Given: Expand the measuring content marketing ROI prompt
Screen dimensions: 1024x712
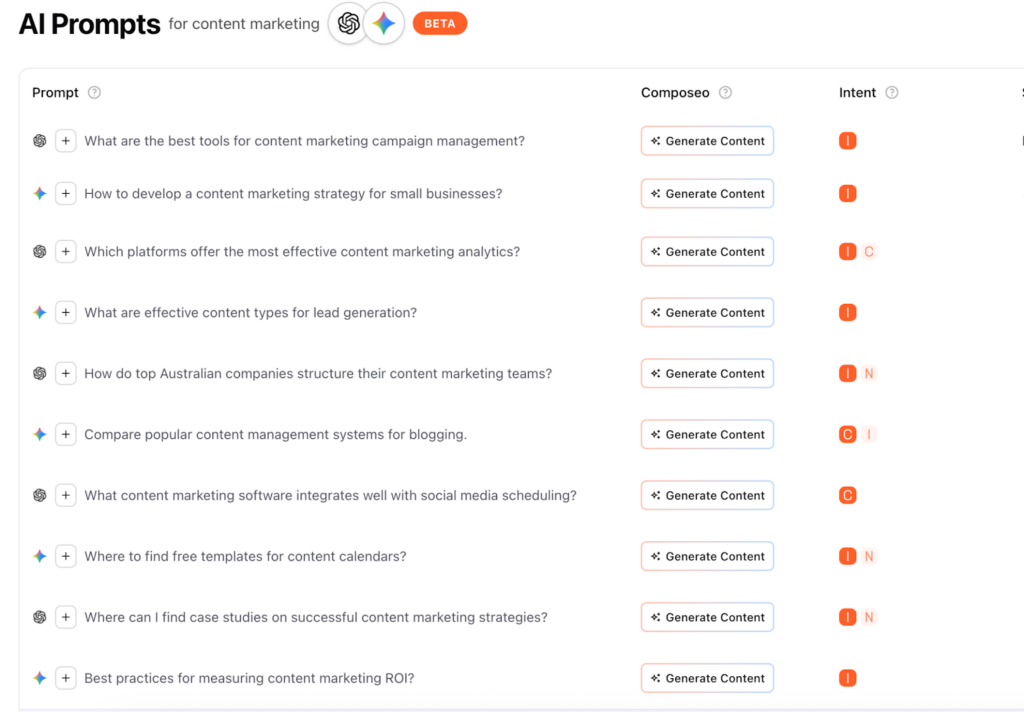Looking at the screenshot, I should pos(66,678).
